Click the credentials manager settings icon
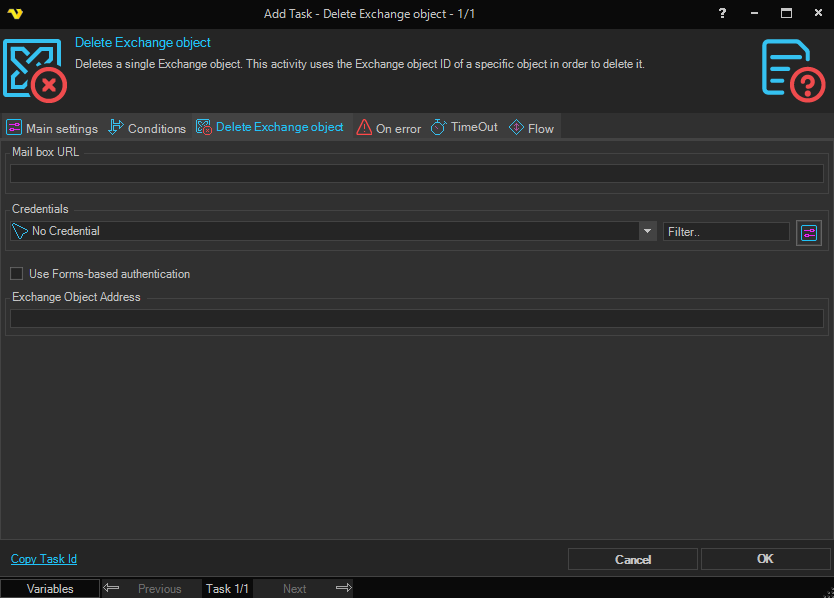This screenshot has width=834, height=598. [808, 232]
